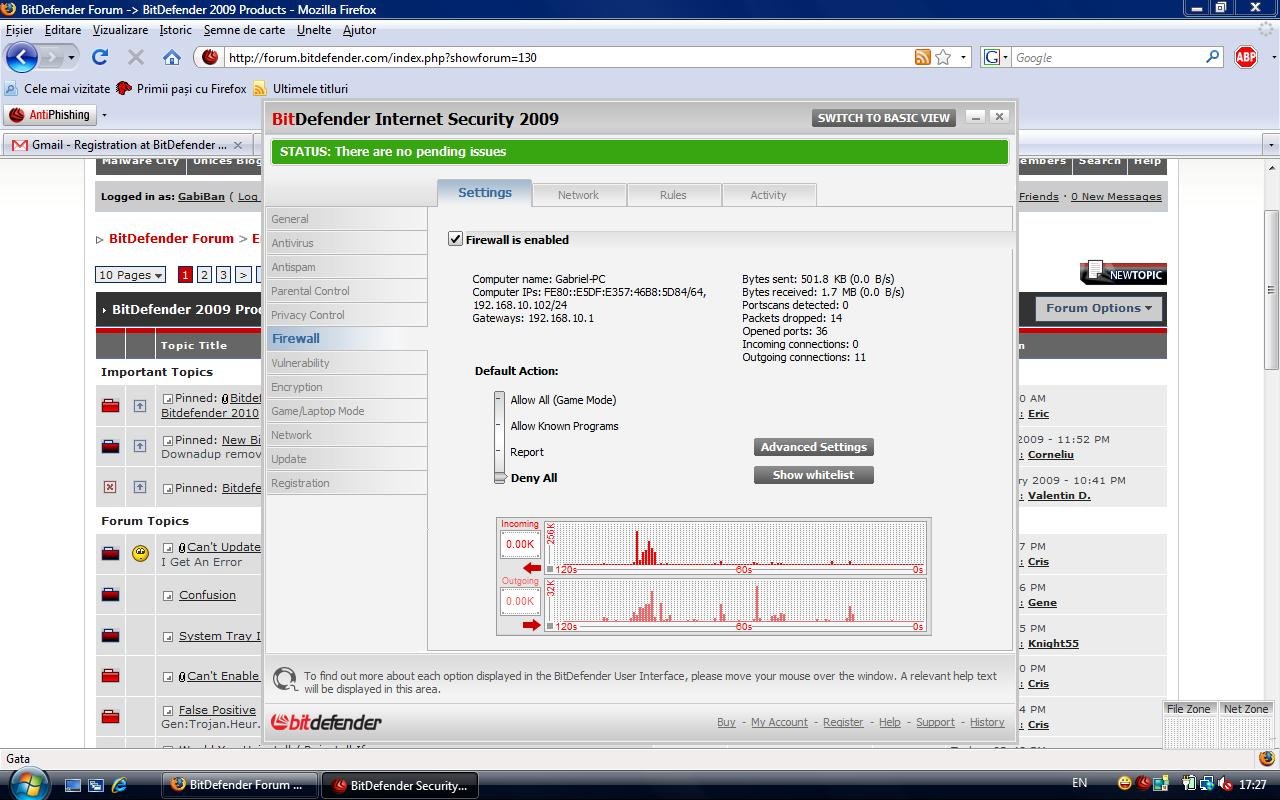Click the Buy link in BitDefender footer
The width and height of the screenshot is (1280, 800).
click(726, 722)
